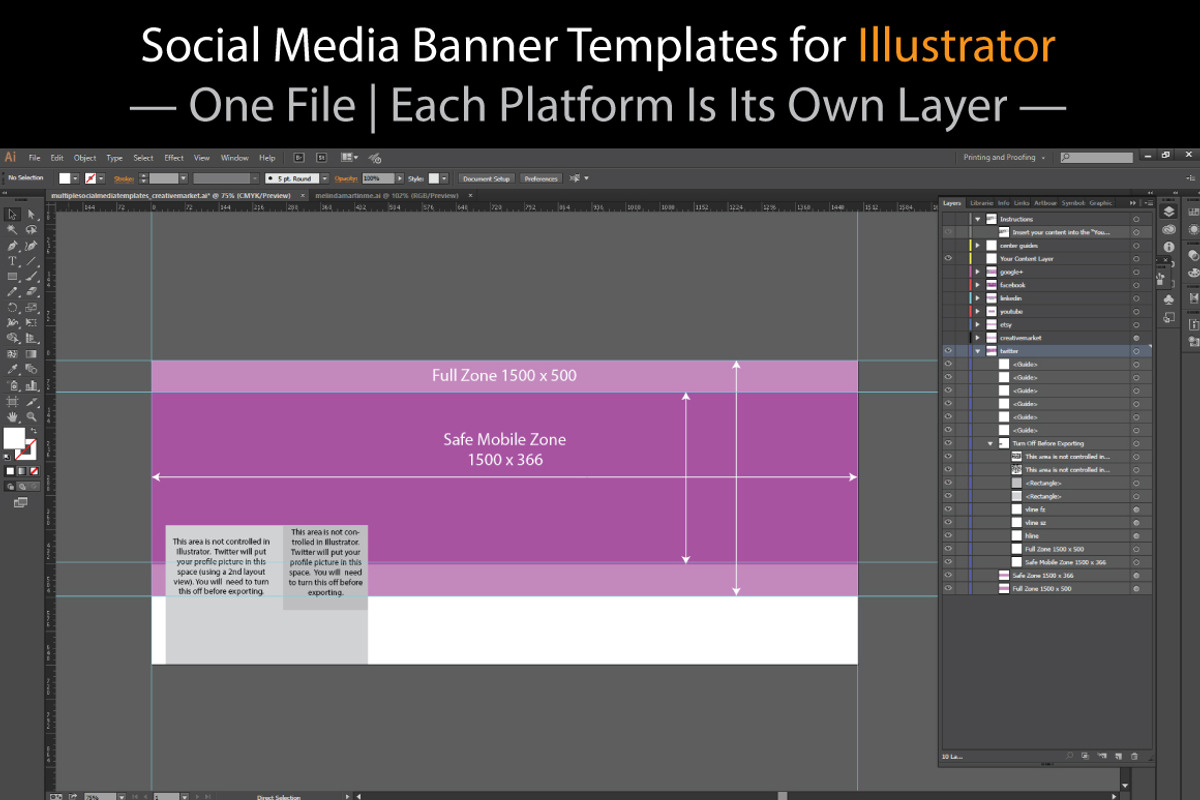This screenshot has width=1200, height=800.
Task: Select the Hand tool
Action: [x=12, y=416]
